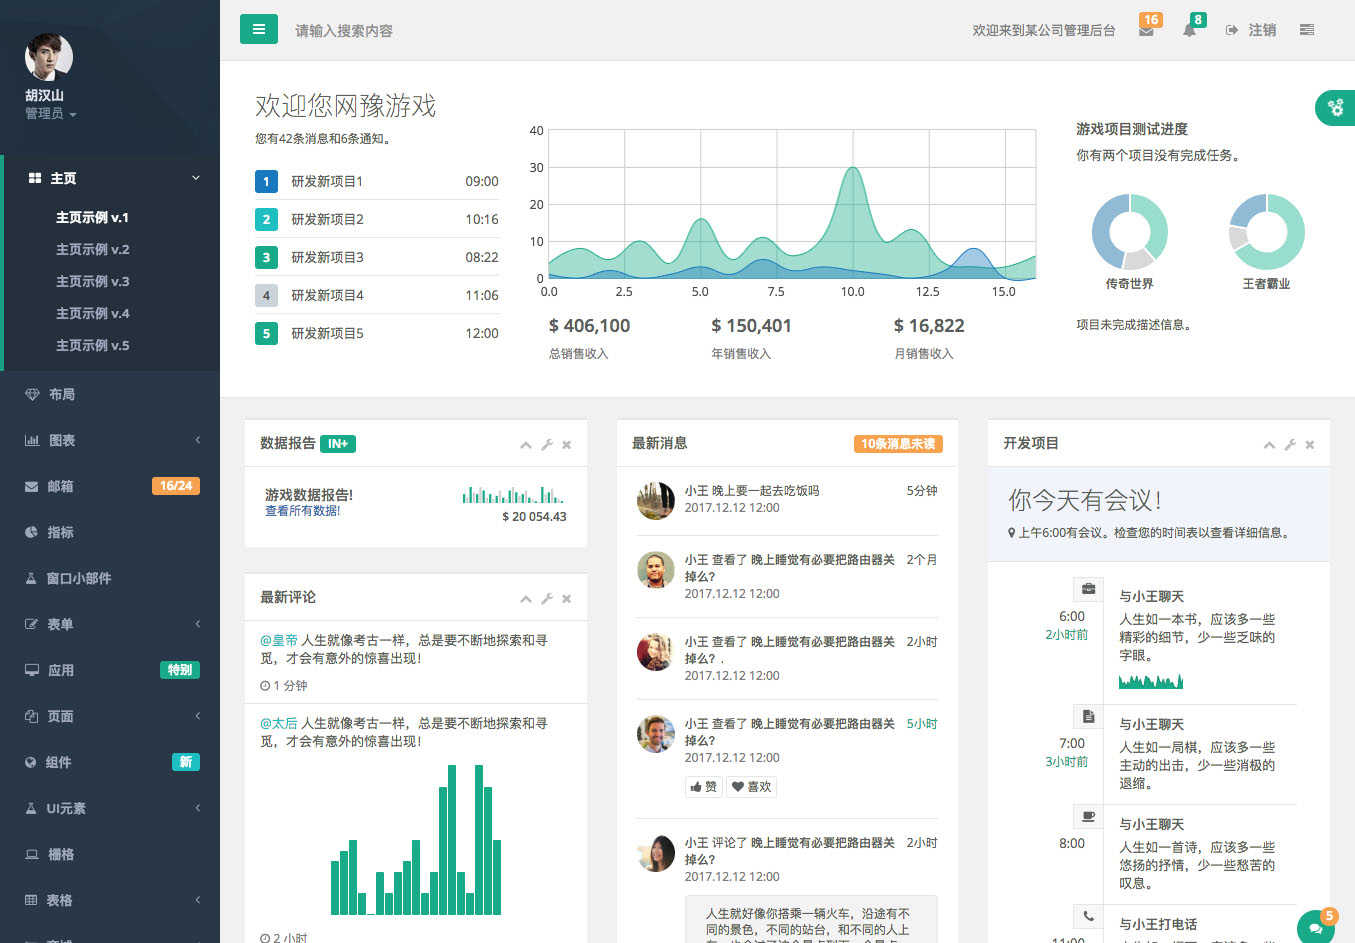Click the coffee cup icon at 8:00 timeline
This screenshot has height=943, width=1355.
pyautogui.click(x=1088, y=816)
